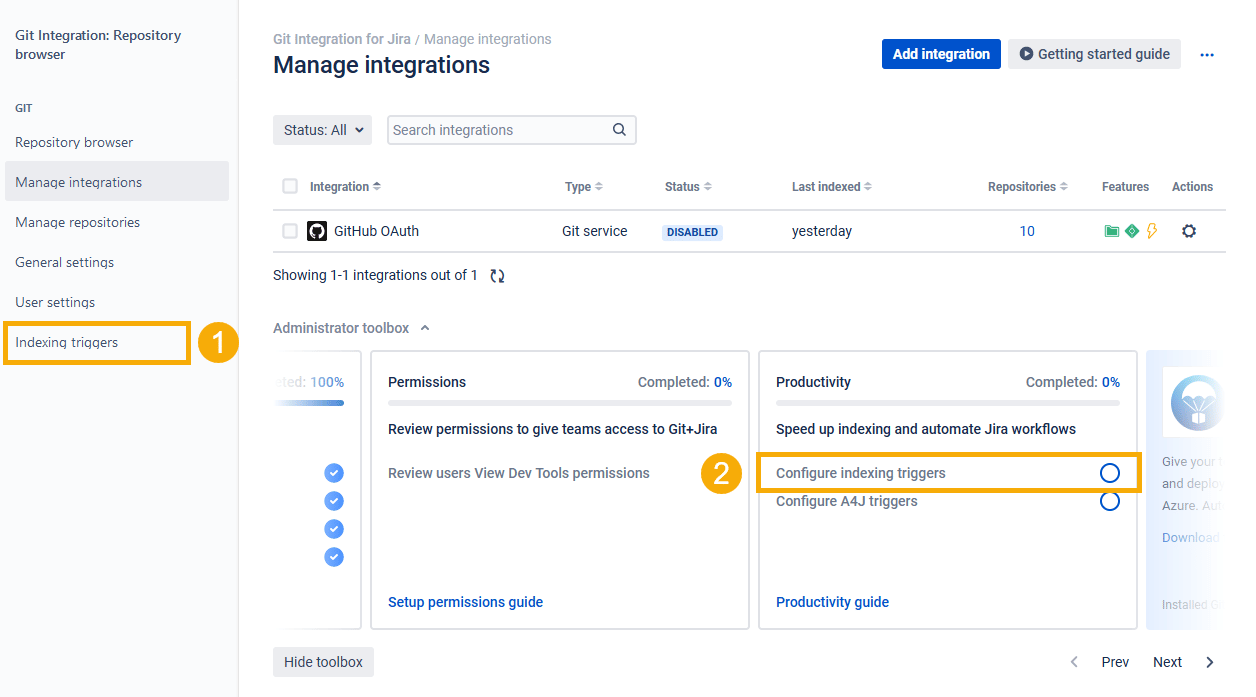Viewport: 1256px width, 697px height.
Task: Click the Speed up indexing and automate text
Action: point(926,429)
